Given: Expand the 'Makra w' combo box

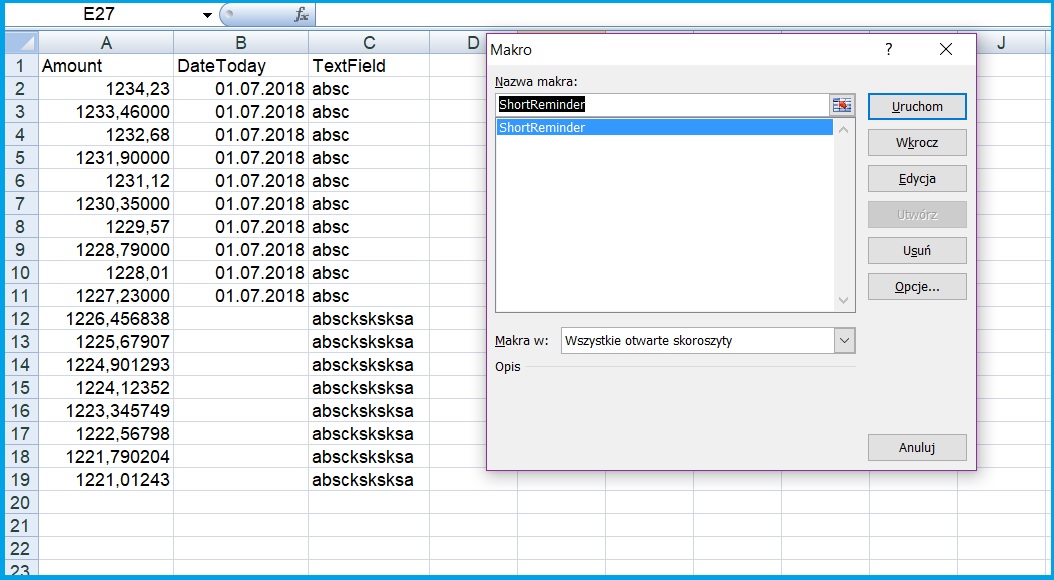Looking at the screenshot, I should pos(845,341).
